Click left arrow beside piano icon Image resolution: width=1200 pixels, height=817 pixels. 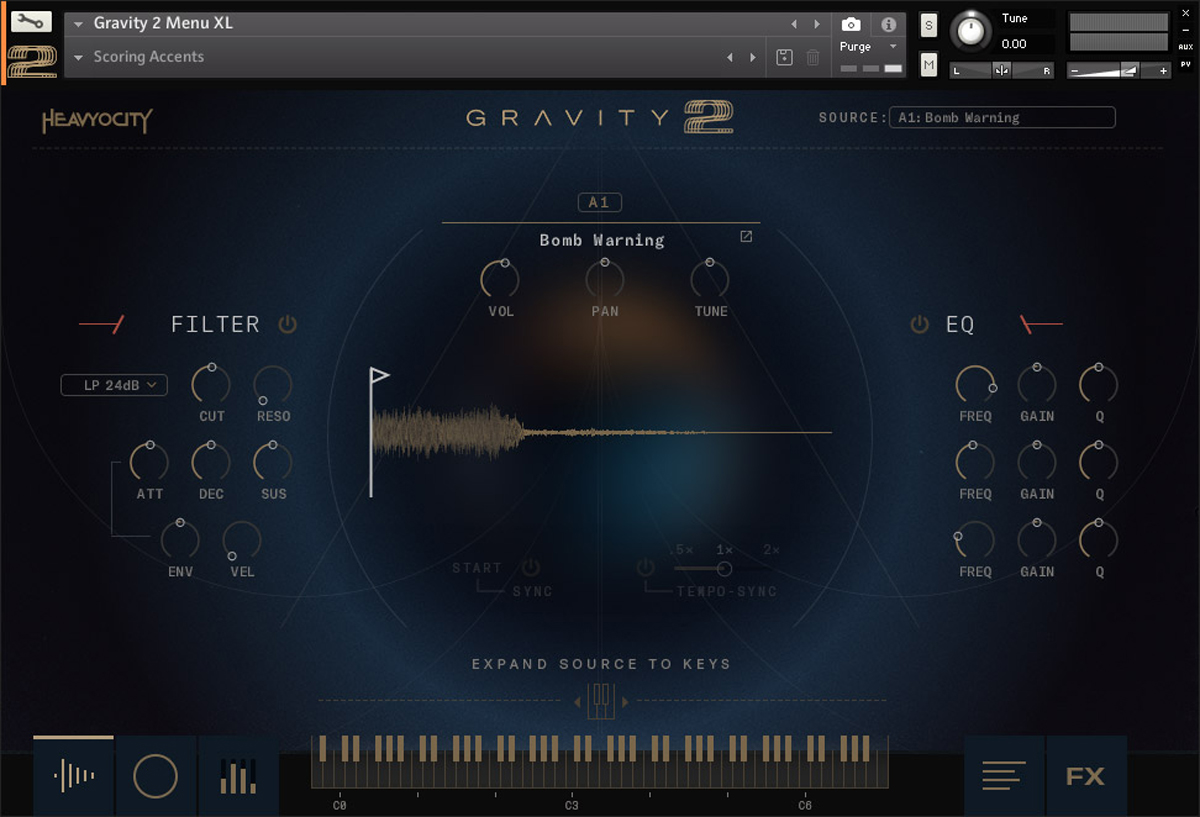coord(578,702)
